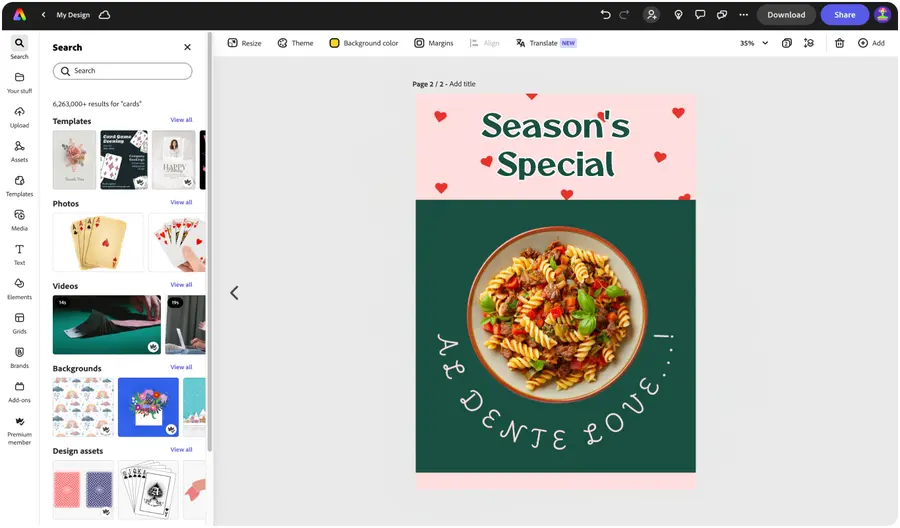The height and width of the screenshot is (528, 900).
Task: Select the Season's Special heading on canvas
Action: click(556, 145)
